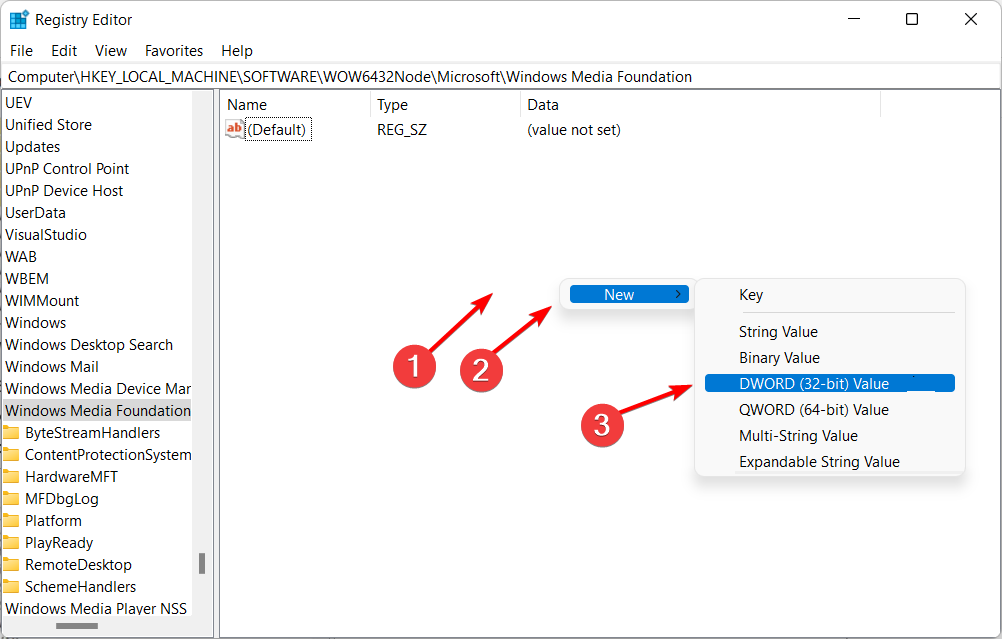Create a QWORD (64-bit) Value
Screen dimensions: 1002x639
(x=829, y=410)
